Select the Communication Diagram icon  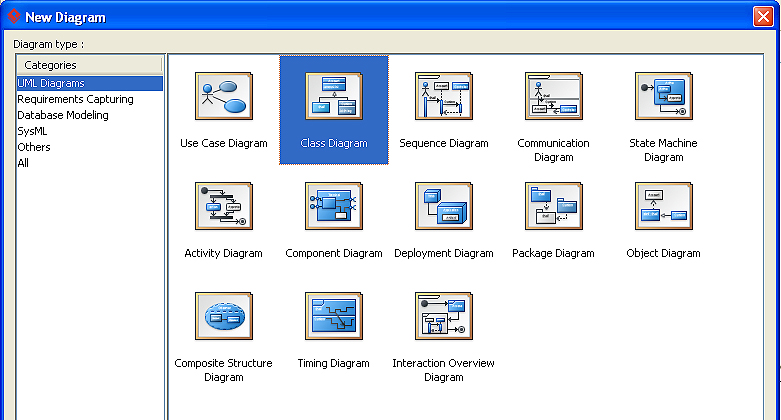[553, 97]
